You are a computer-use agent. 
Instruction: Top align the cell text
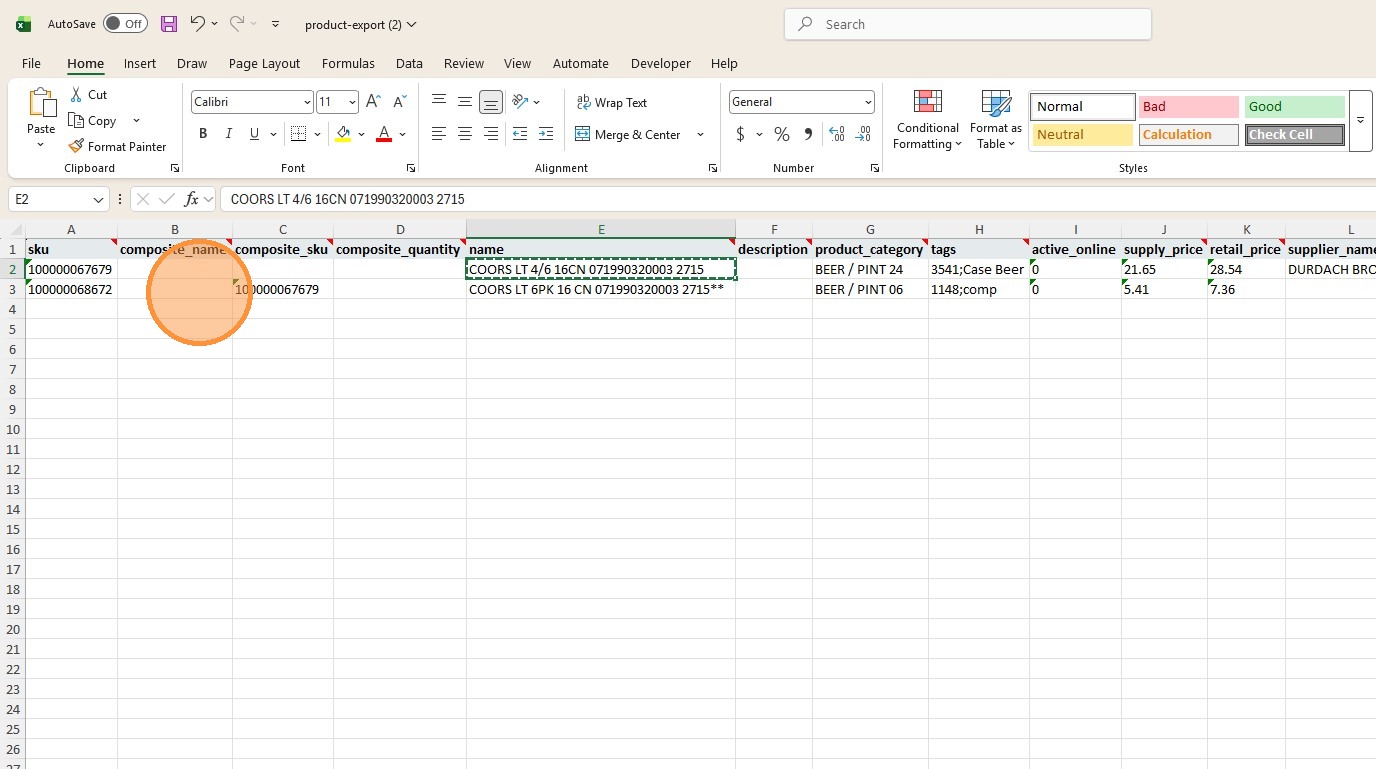(x=439, y=101)
